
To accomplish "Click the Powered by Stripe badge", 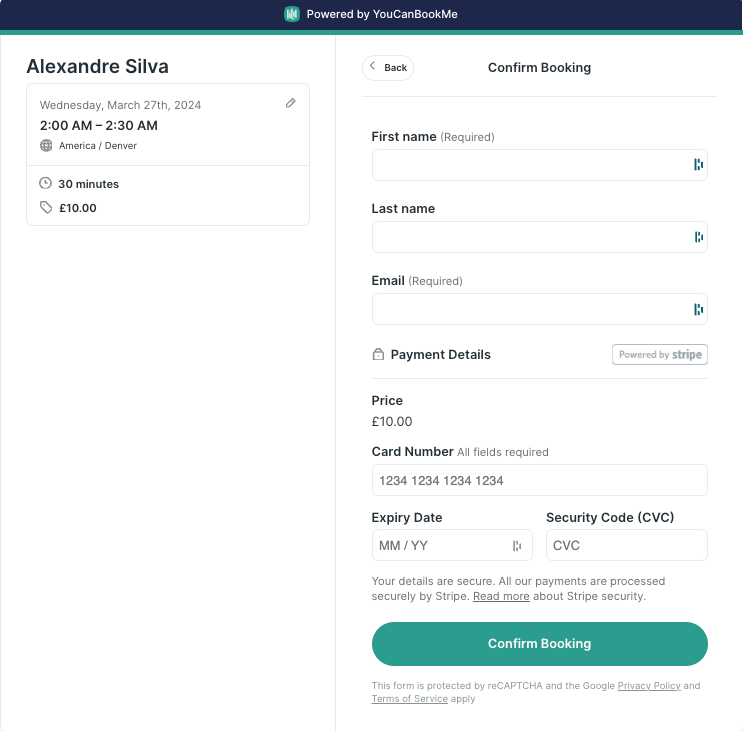I will pos(659,354).
